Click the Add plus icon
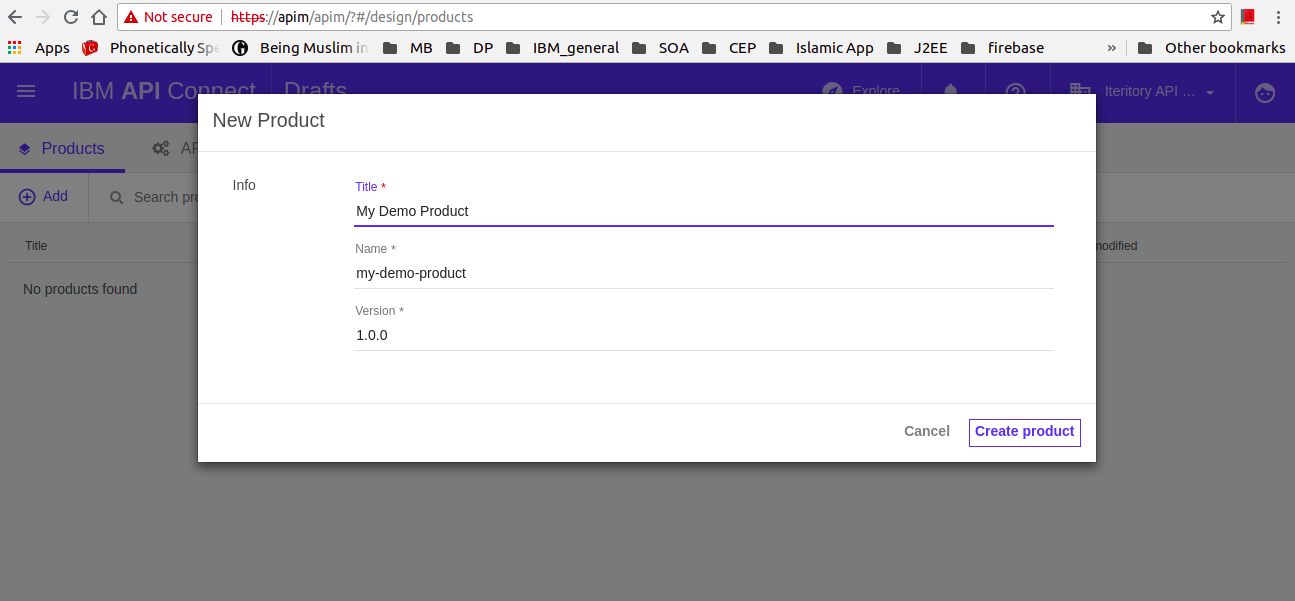 pyautogui.click(x=28, y=197)
